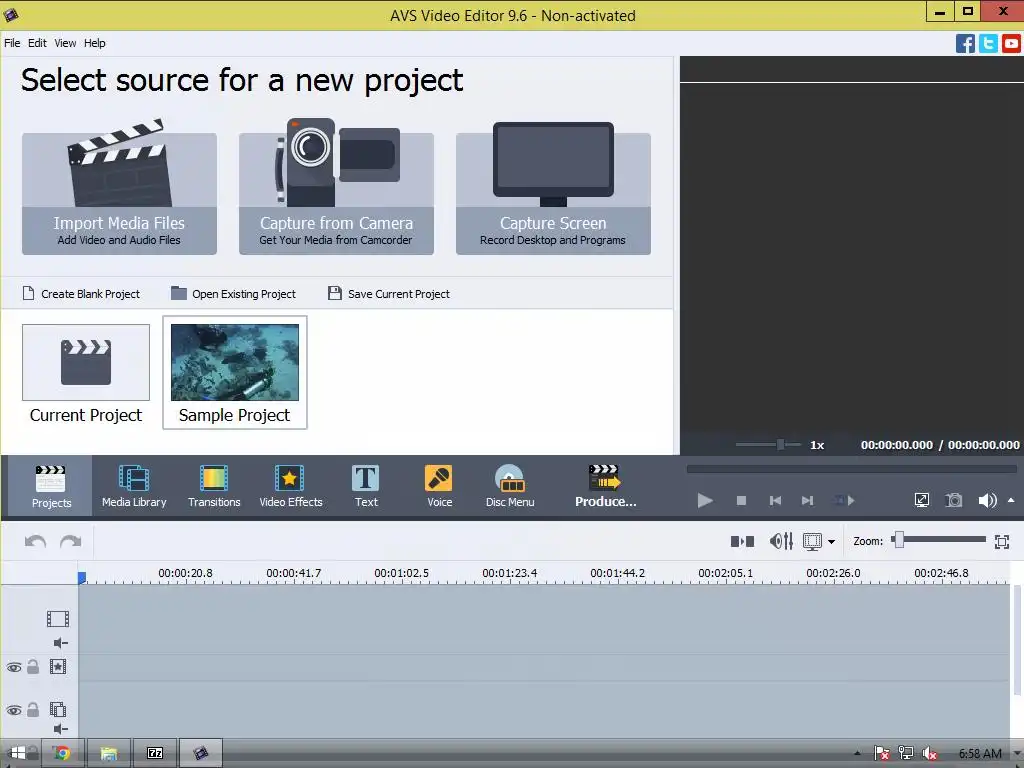Viewport: 1024px width, 768px height.
Task: Show hidden system tray icons
Action: (x=857, y=754)
